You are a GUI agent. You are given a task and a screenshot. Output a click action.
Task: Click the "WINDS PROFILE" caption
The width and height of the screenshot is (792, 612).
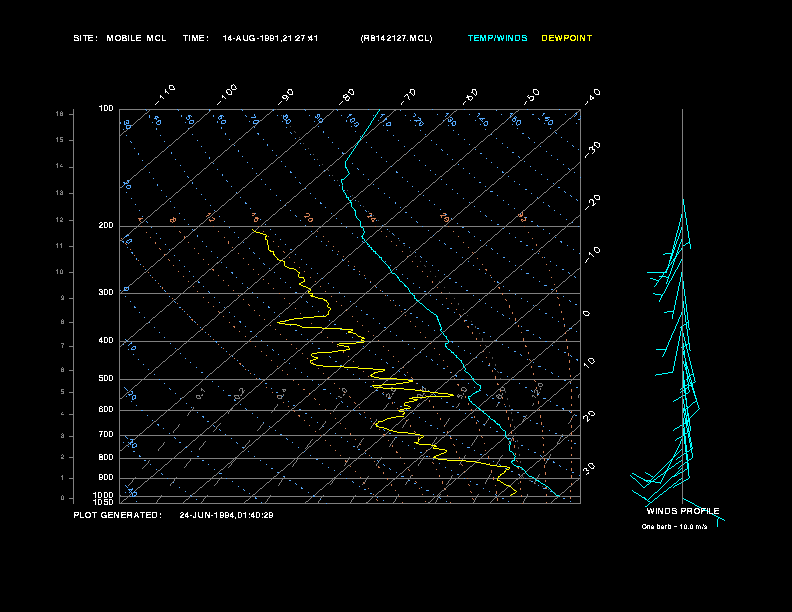(683, 511)
